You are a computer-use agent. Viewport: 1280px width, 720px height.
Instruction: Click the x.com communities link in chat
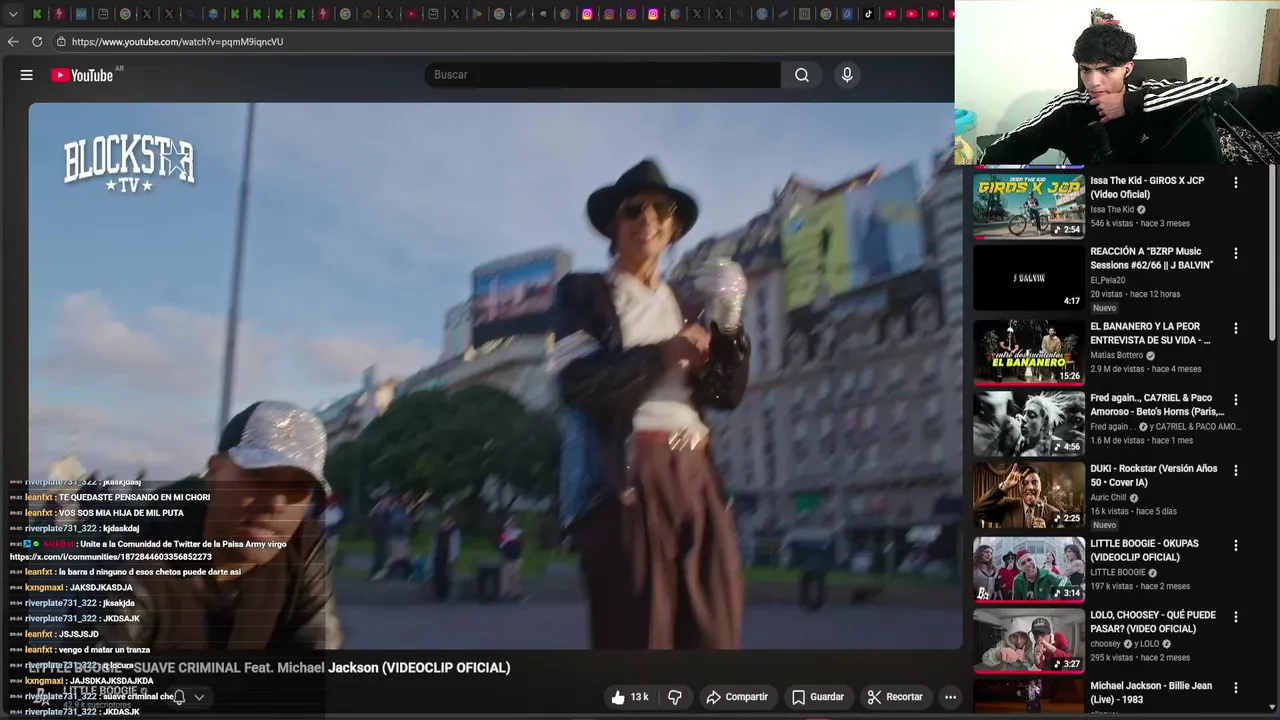(x=111, y=557)
